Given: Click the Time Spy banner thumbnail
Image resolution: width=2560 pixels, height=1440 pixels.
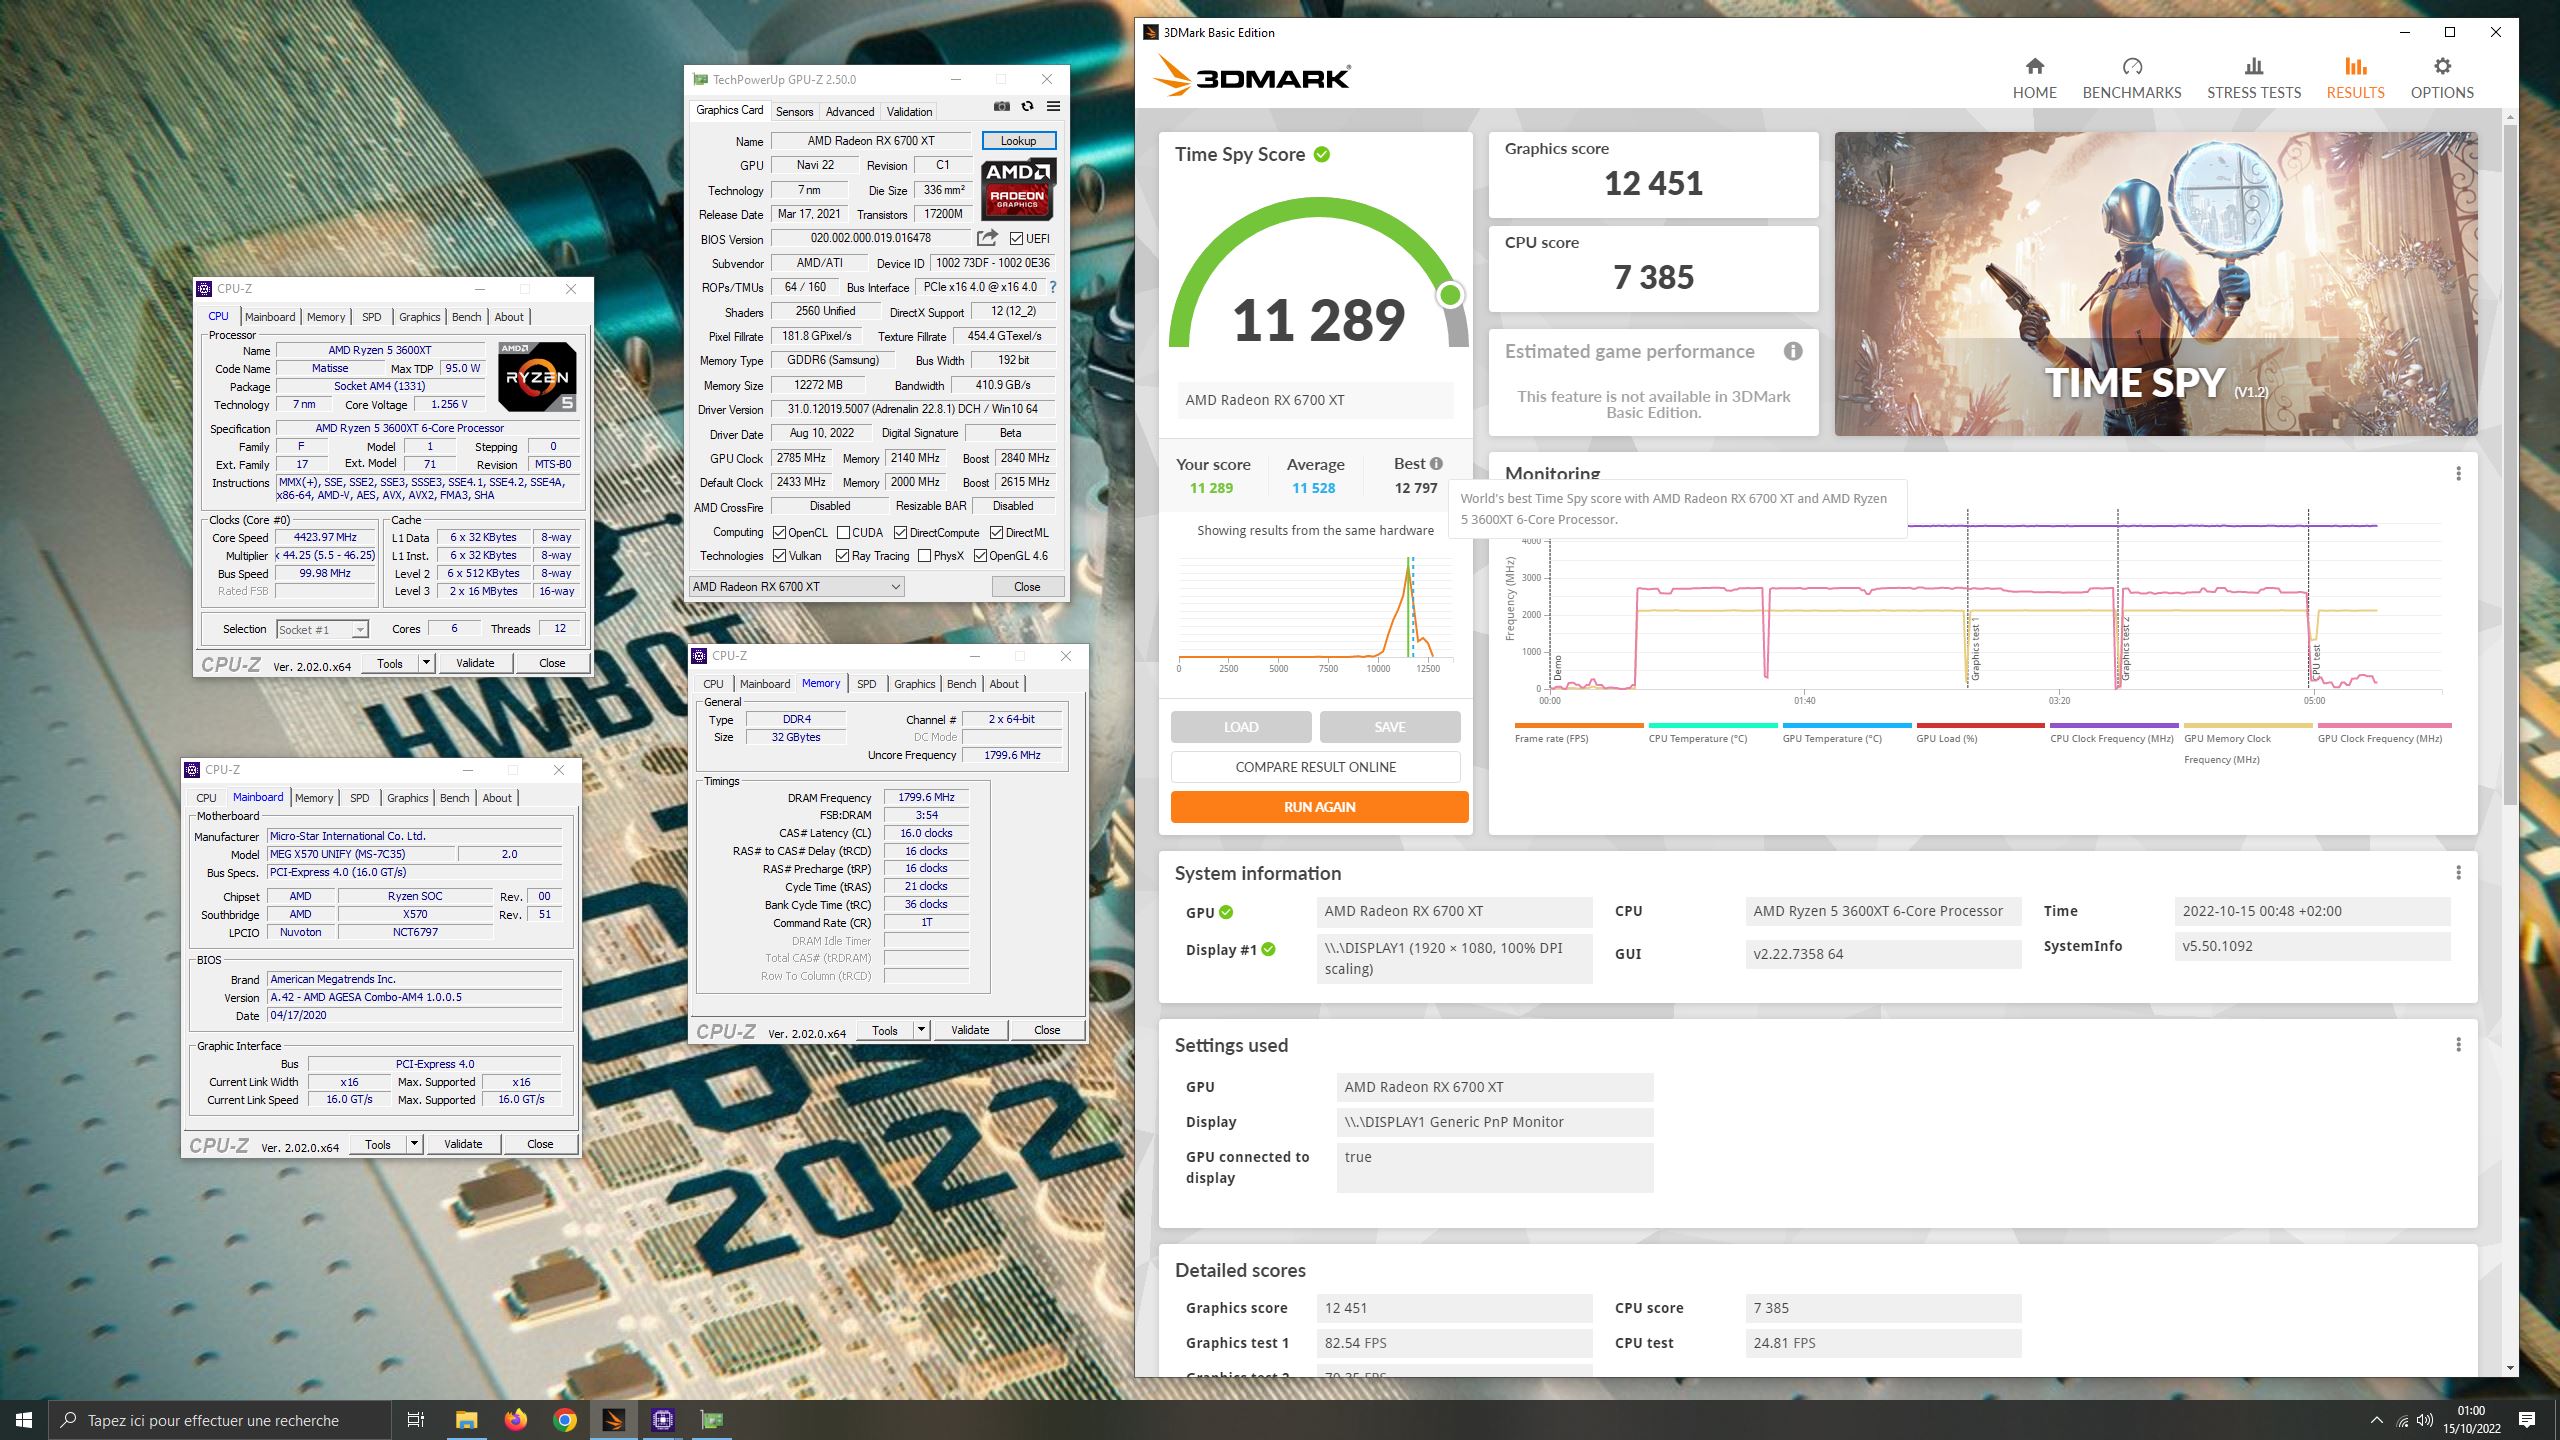Looking at the screenshot, I should click(x=2155, y=284).
